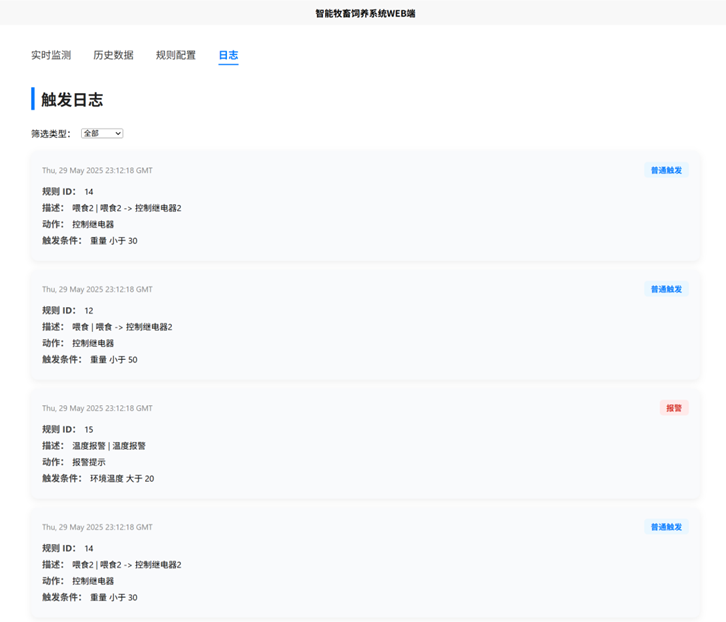Open the 历史数据 tab

[x=113, y=55]
